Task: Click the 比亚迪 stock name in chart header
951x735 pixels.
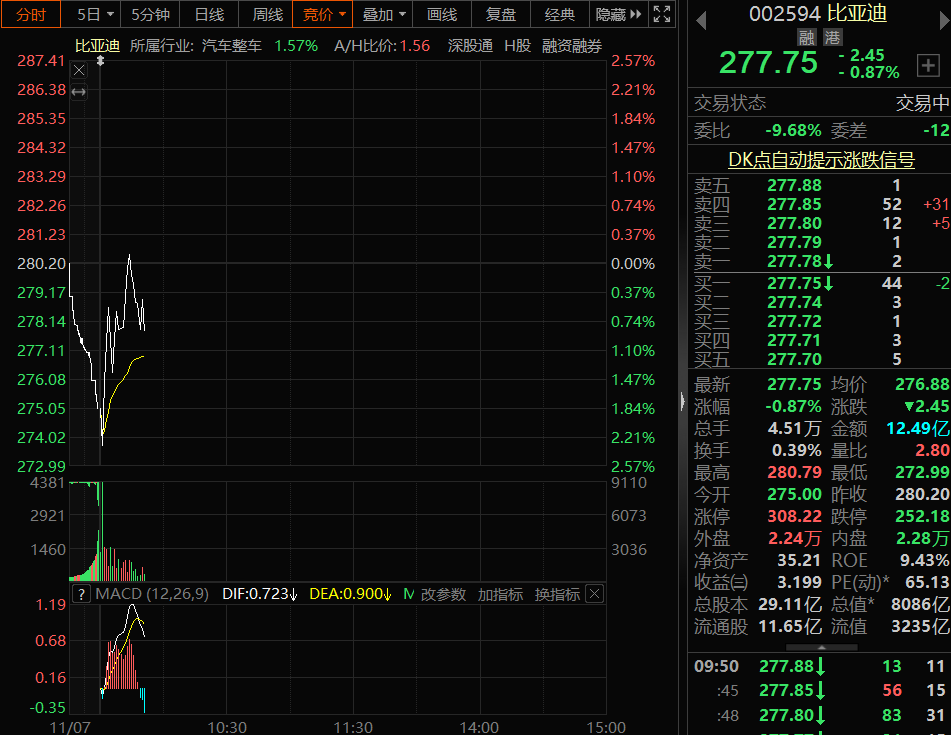Action: [97, 46]
